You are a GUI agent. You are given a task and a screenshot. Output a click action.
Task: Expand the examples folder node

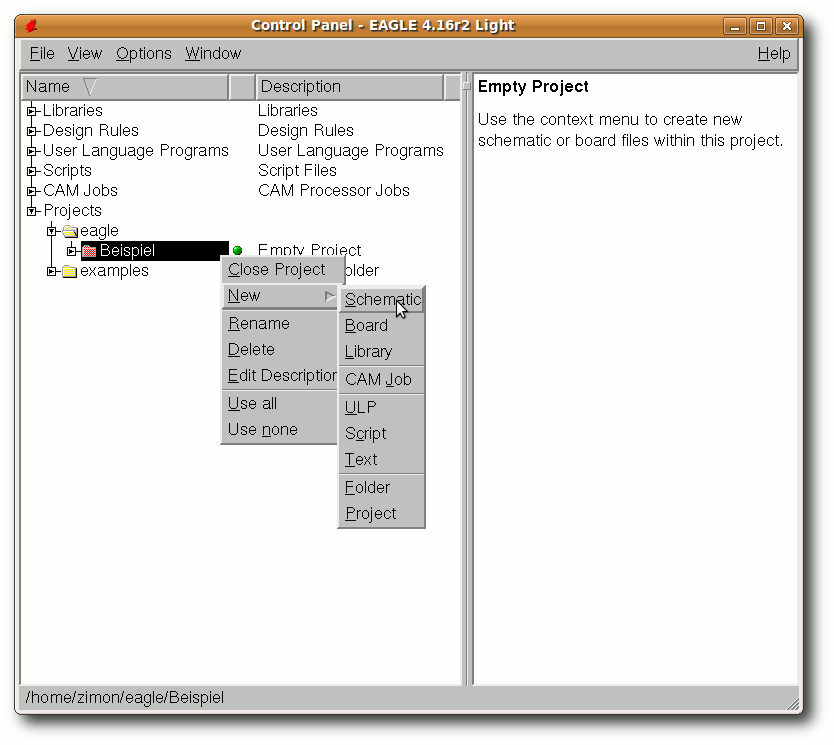click(x=52, y=271)
